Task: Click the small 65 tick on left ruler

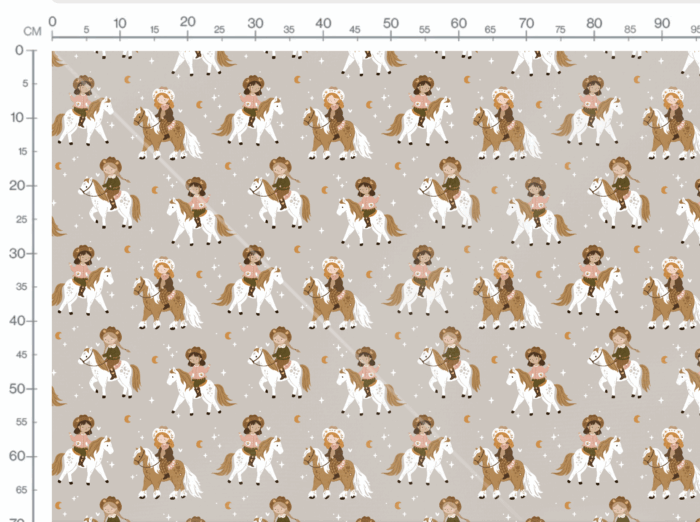Action: click(x=21, y=490)
